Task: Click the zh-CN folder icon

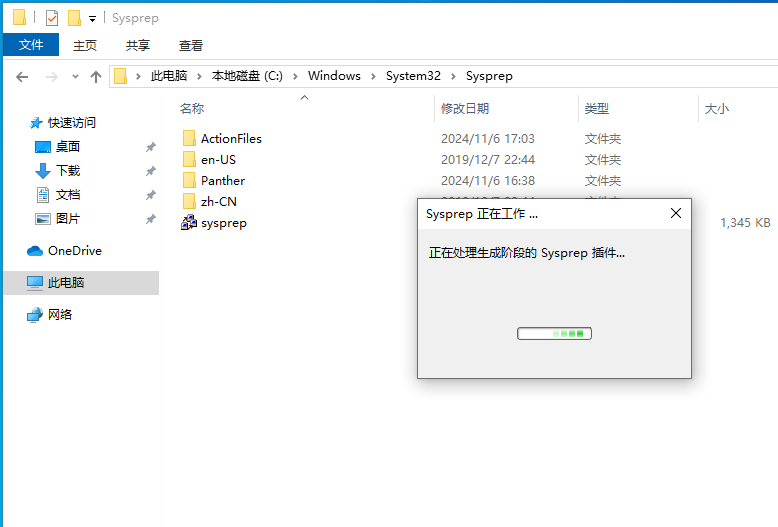Action: tap(189, 201)
